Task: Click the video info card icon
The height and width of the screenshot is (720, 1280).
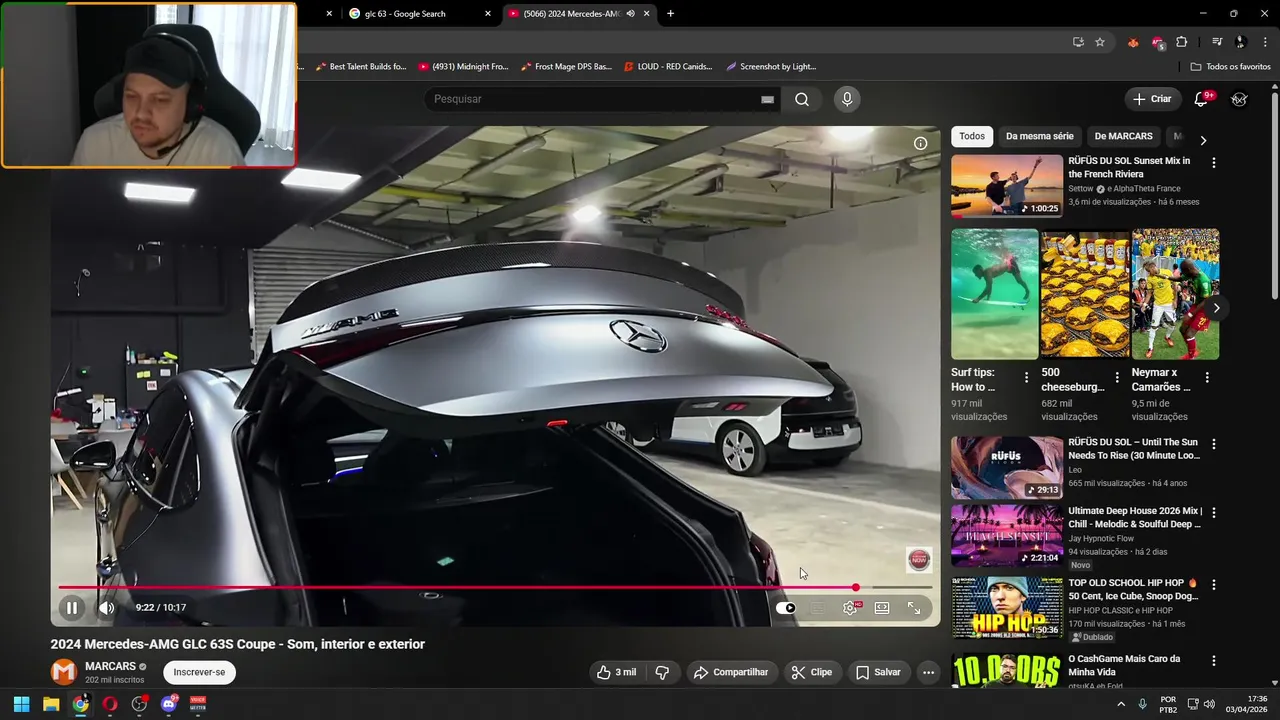Action: pyautogui.click(x=920, y=143)
